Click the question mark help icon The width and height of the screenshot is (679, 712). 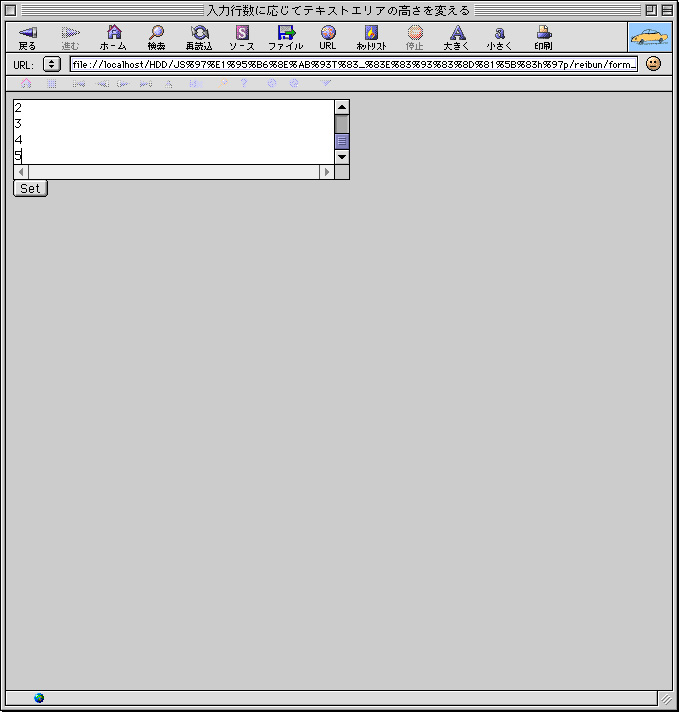[244, 83]
